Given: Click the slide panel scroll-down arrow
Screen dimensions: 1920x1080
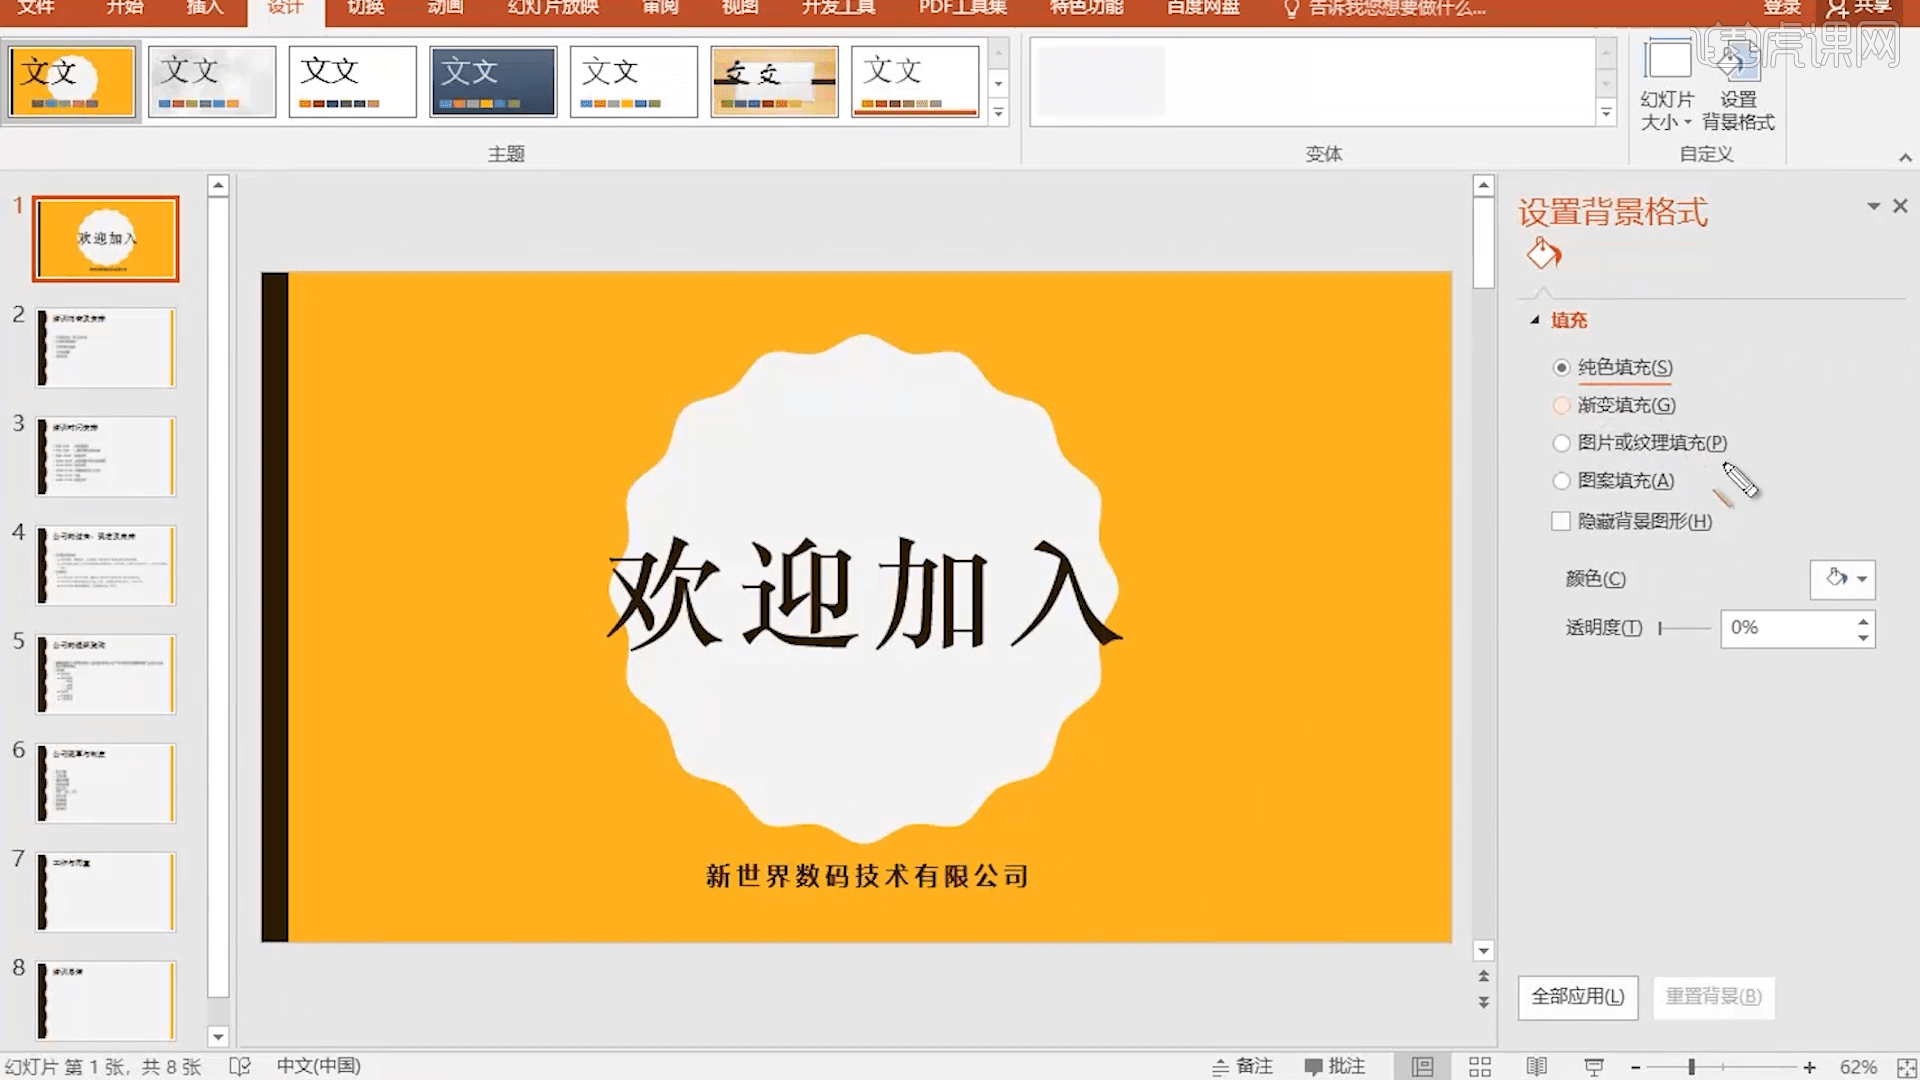Looking at the screenshot, I should 218,1036.
